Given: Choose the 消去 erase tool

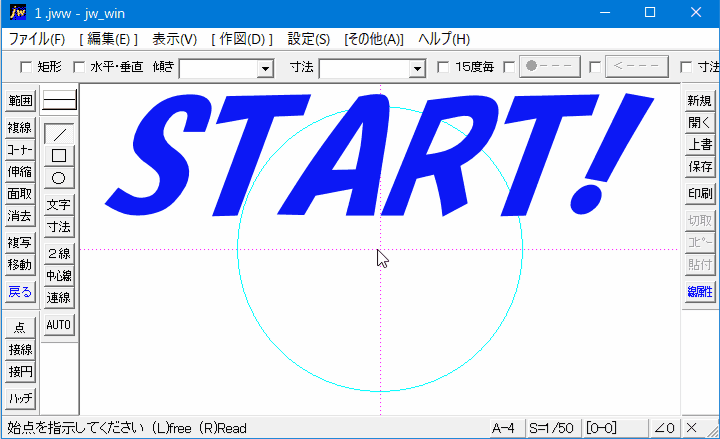Looking at the screenshot, I should coord(20,216).
